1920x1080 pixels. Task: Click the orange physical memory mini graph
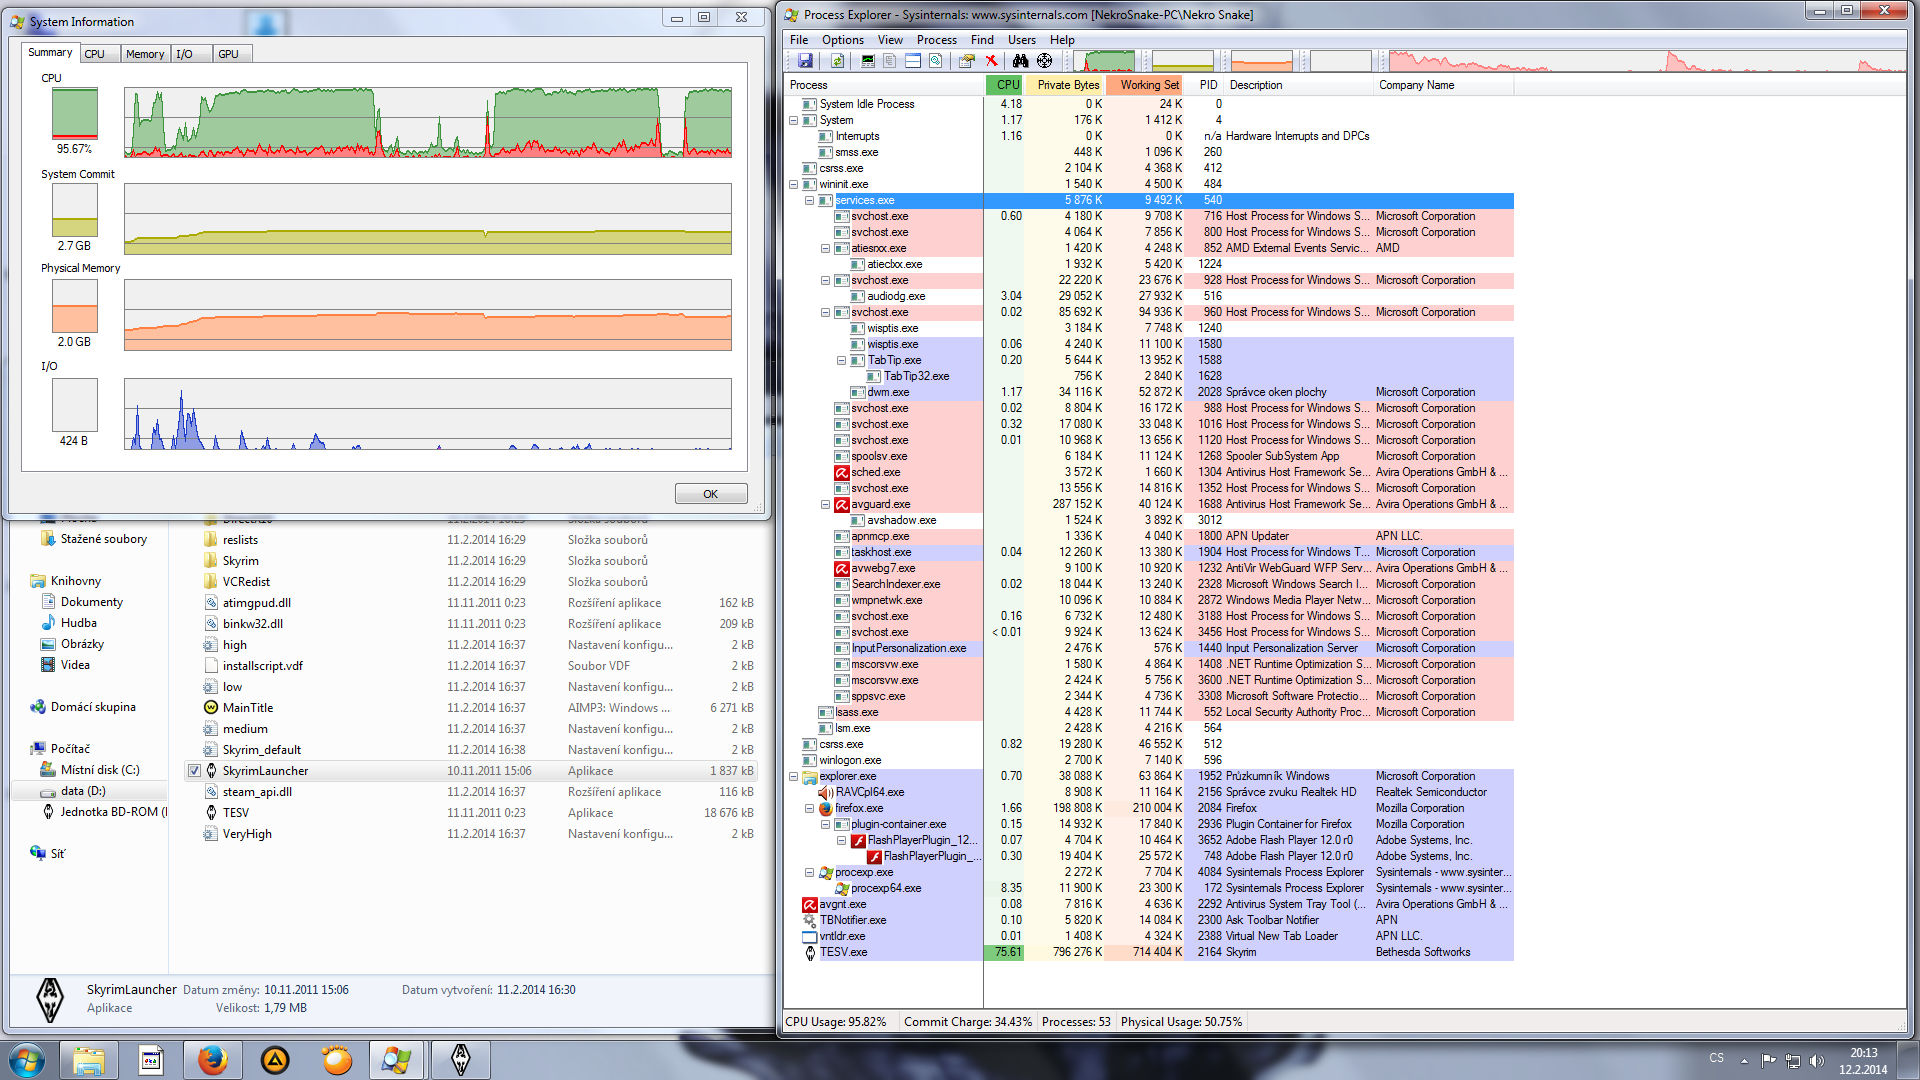[x=1262, y=61]
